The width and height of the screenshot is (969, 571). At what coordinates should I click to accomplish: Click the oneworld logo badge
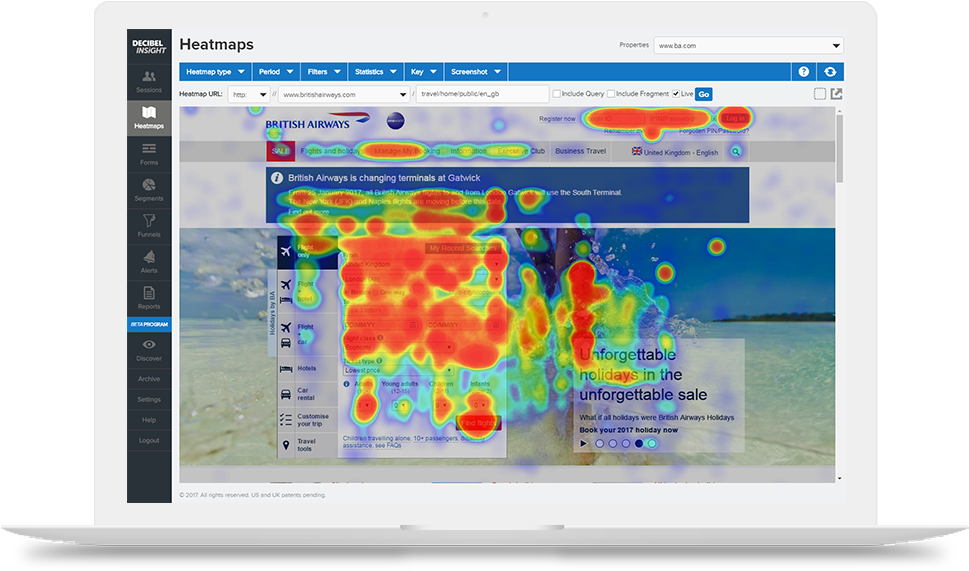(396, 121)
